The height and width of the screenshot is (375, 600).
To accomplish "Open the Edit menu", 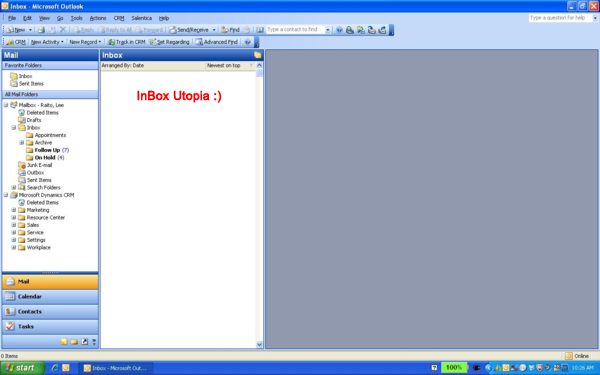I will pyautogui.click(x=28, y=18).
